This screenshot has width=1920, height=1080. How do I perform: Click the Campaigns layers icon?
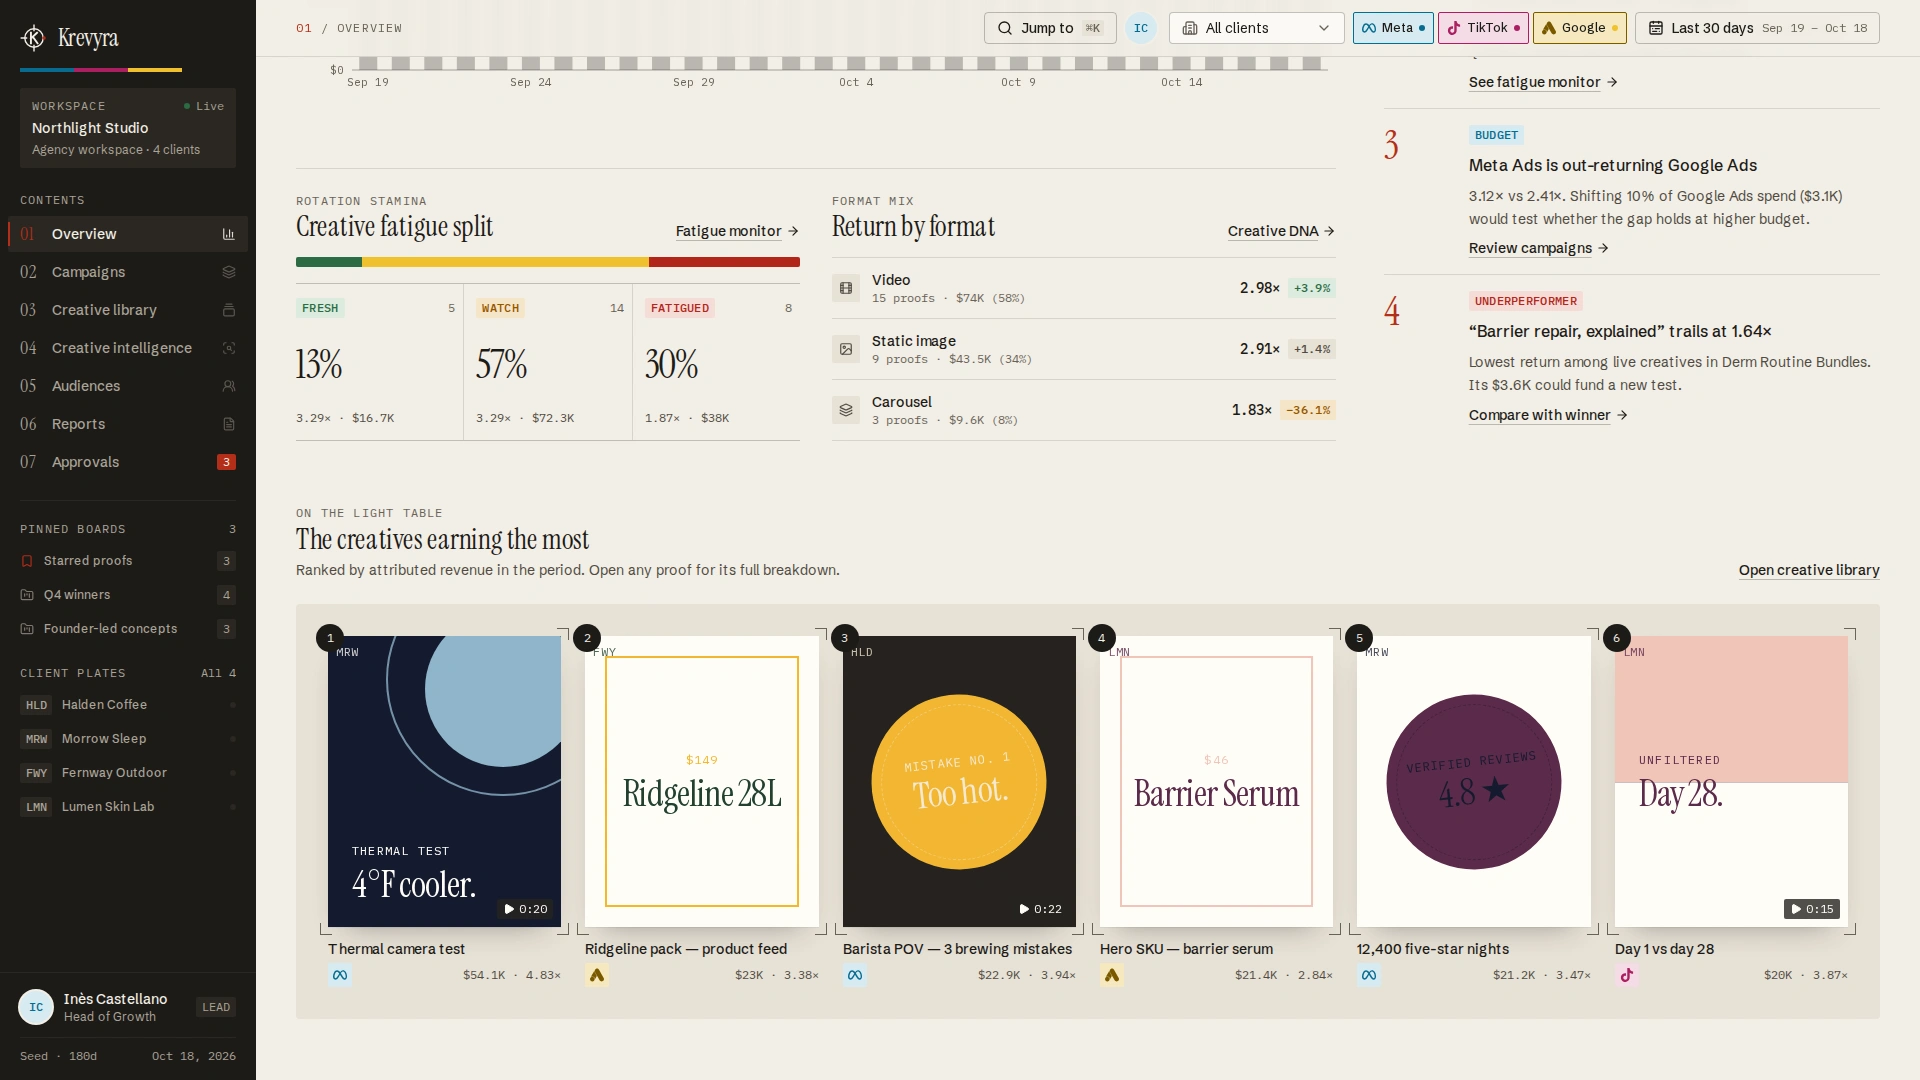click(228, 272)
